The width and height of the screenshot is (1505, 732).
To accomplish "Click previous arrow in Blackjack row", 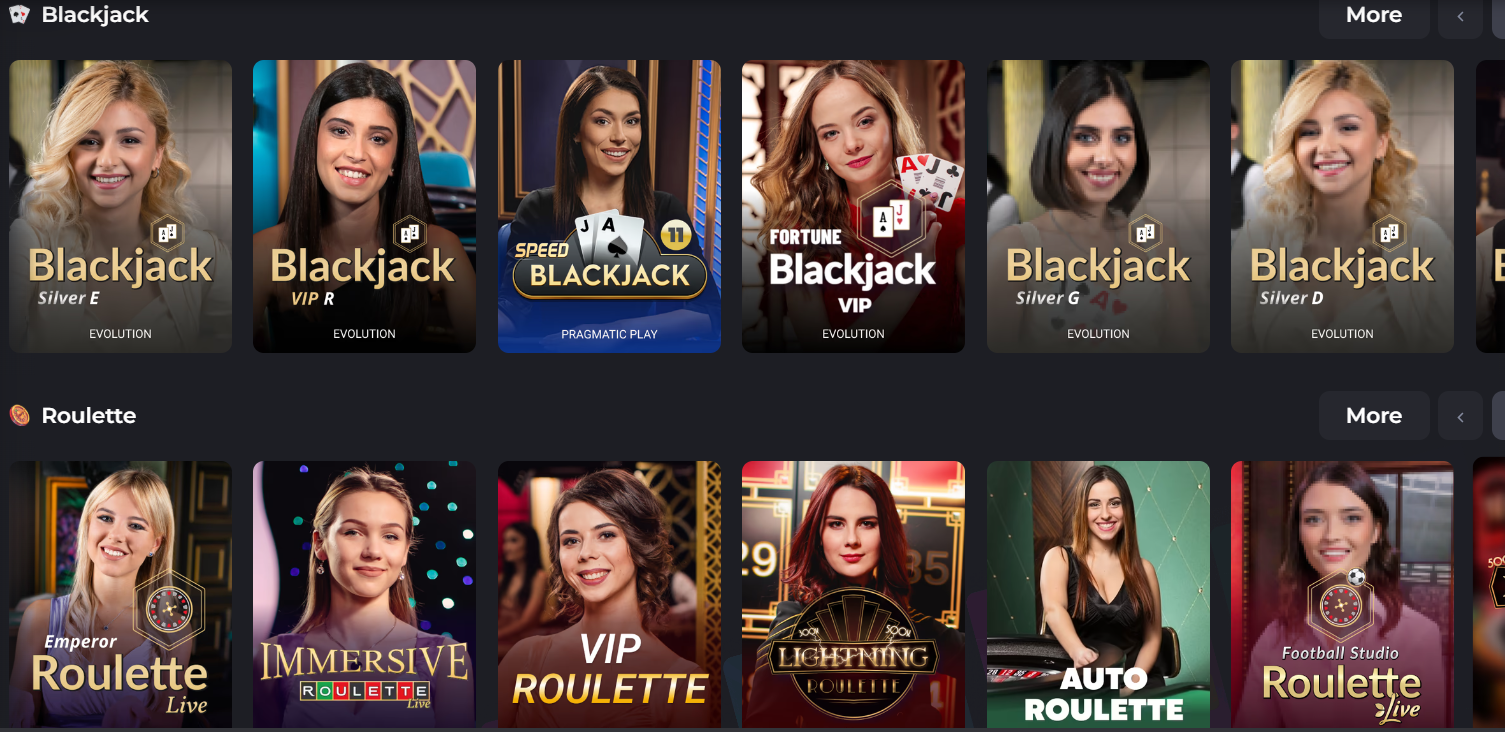I will coord(1460,15).
